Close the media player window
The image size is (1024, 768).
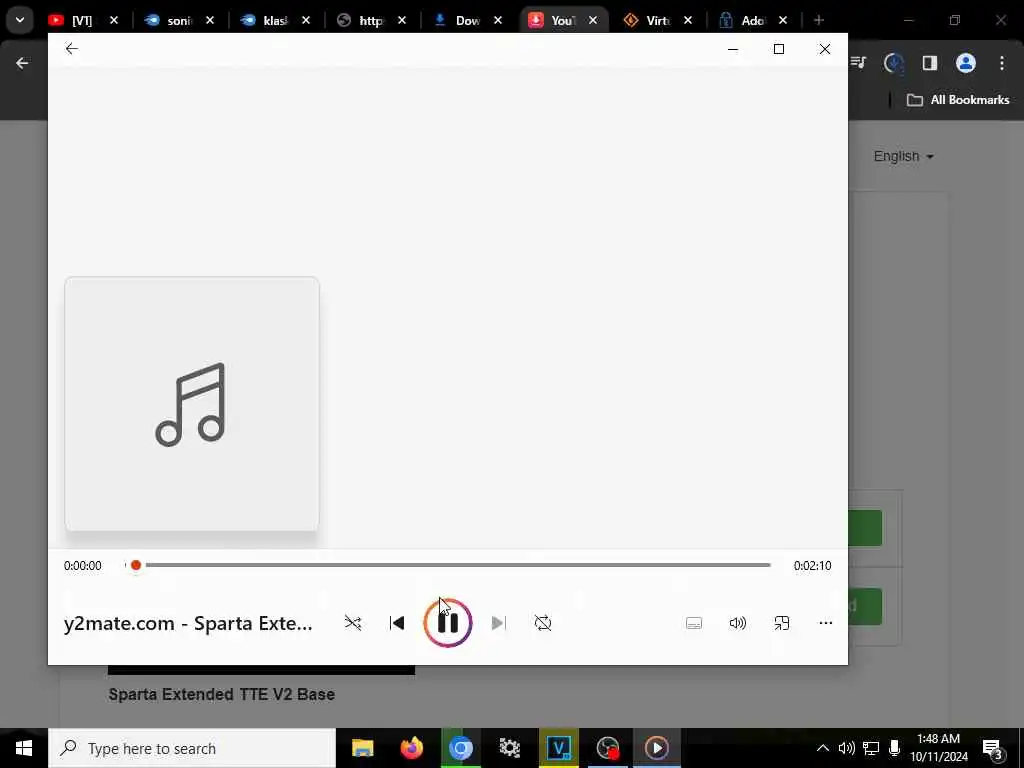point(825,49)
